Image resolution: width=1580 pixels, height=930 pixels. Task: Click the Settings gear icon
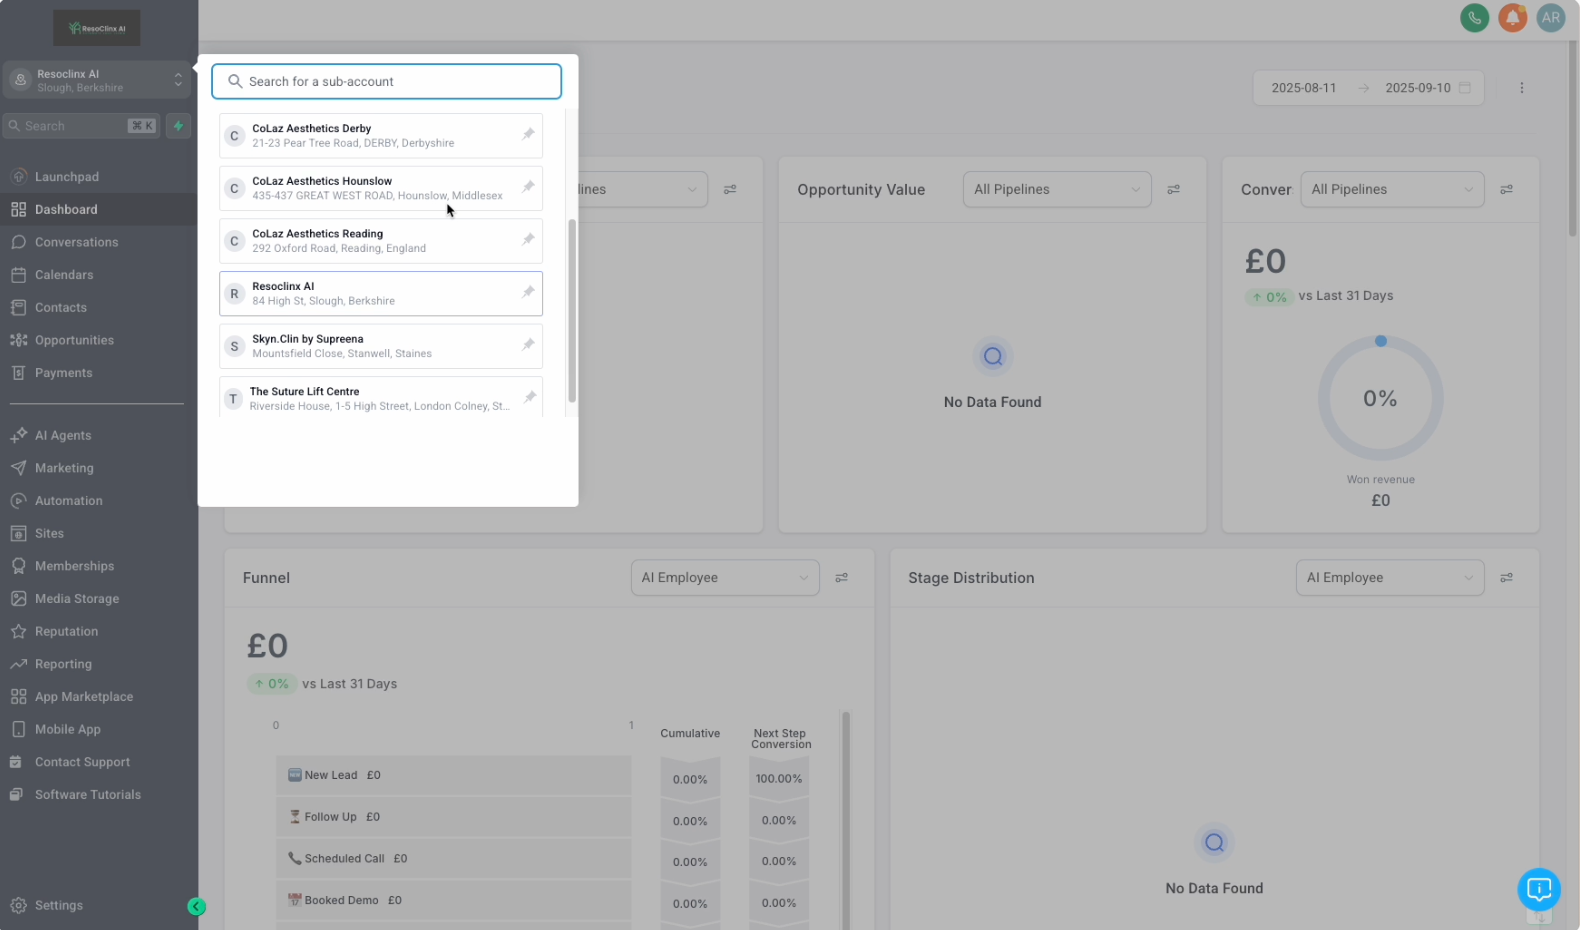point(18,906)
